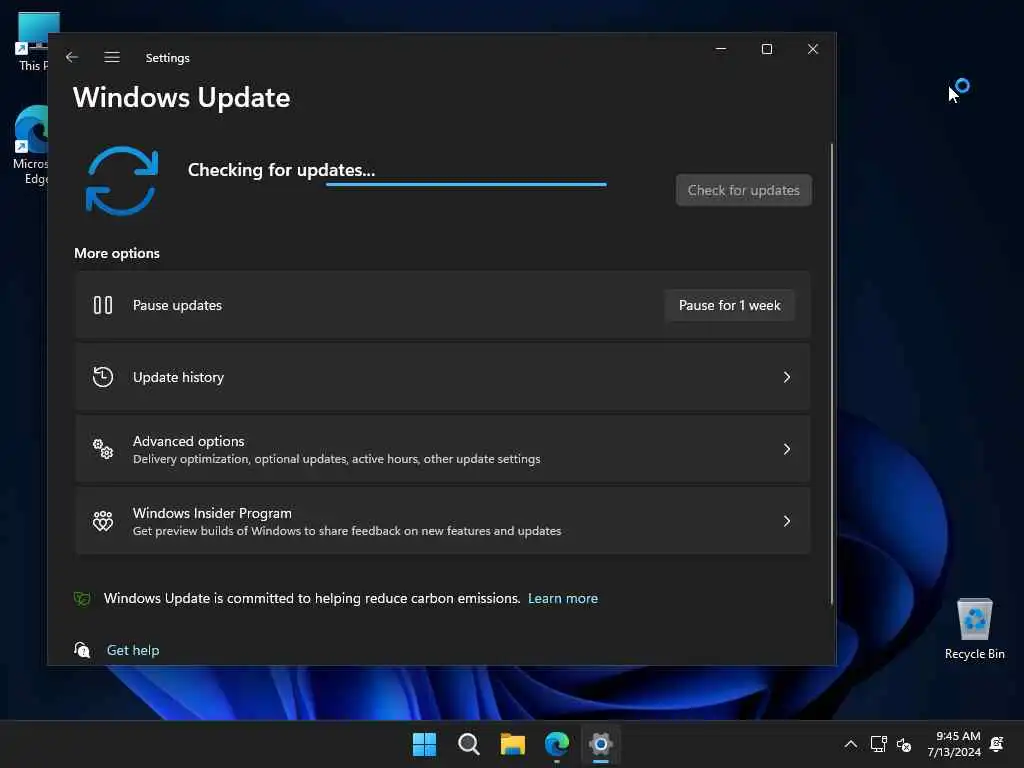
Task: Expand Windows Insider Program chevron
Action: coord(787,520)
